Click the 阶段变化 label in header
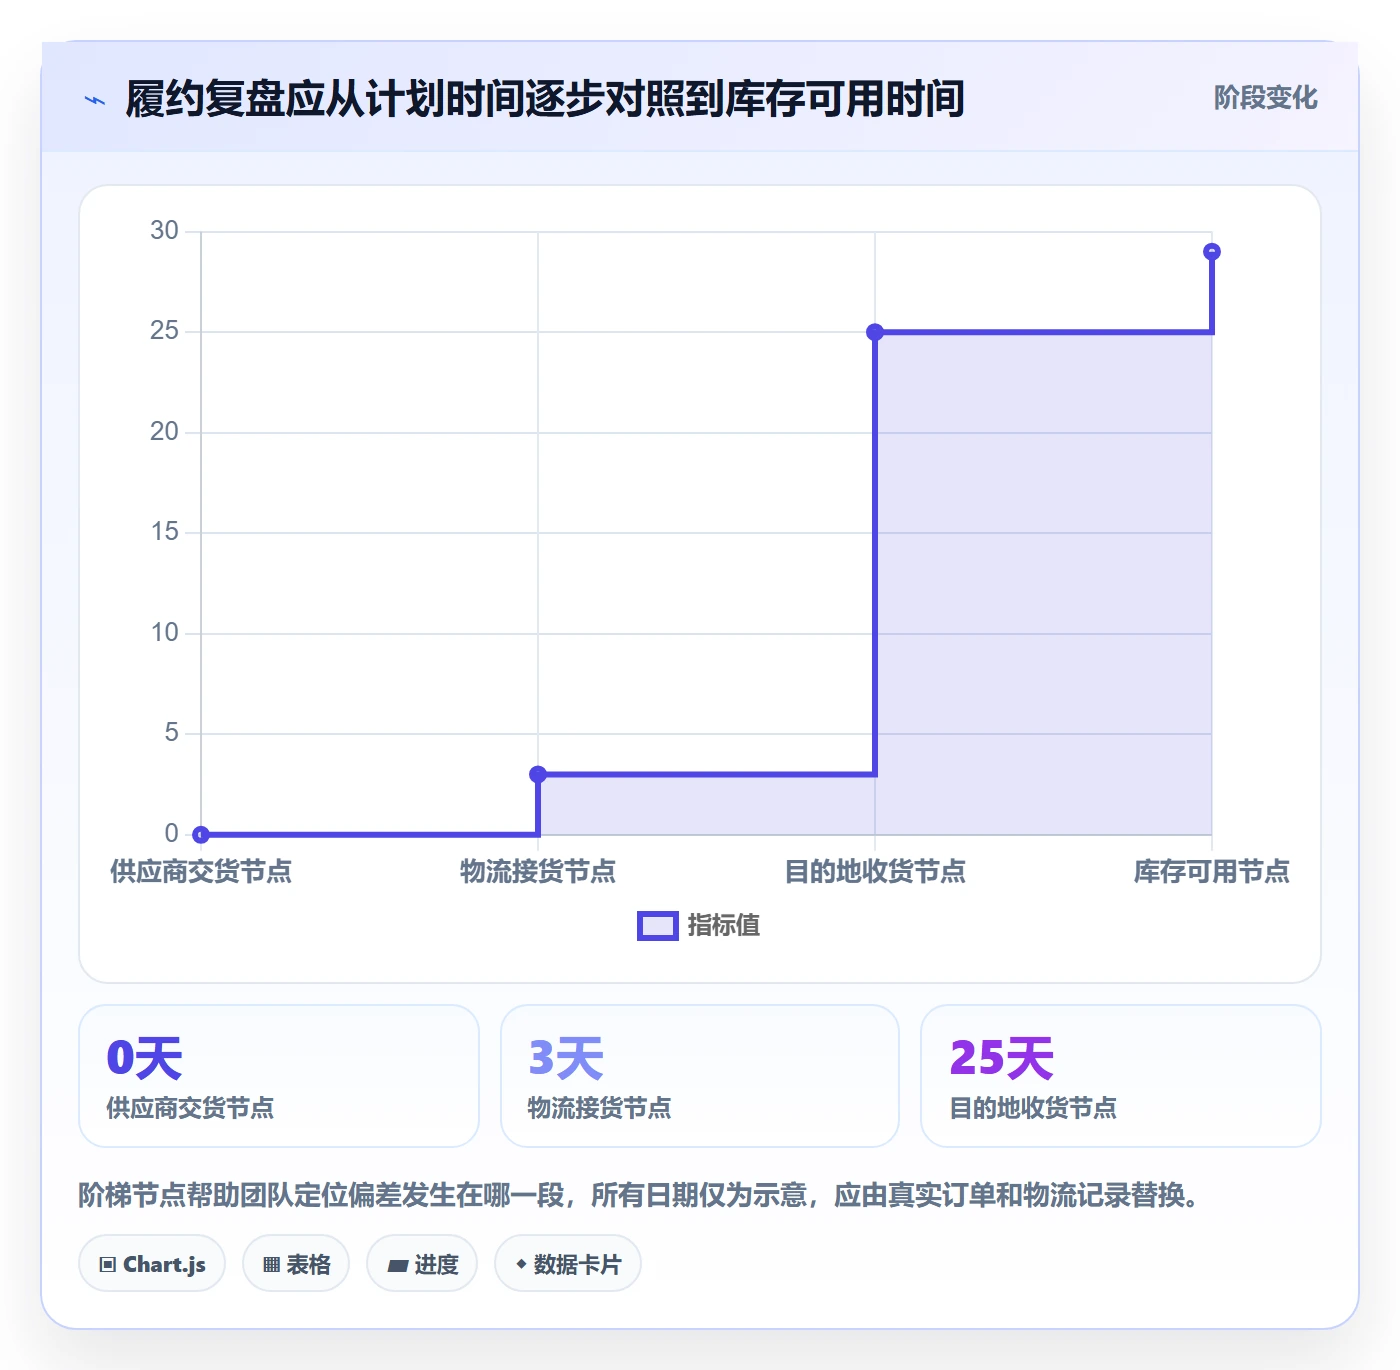Screen dimensions: 1400x1370 tap(1265, 98)
